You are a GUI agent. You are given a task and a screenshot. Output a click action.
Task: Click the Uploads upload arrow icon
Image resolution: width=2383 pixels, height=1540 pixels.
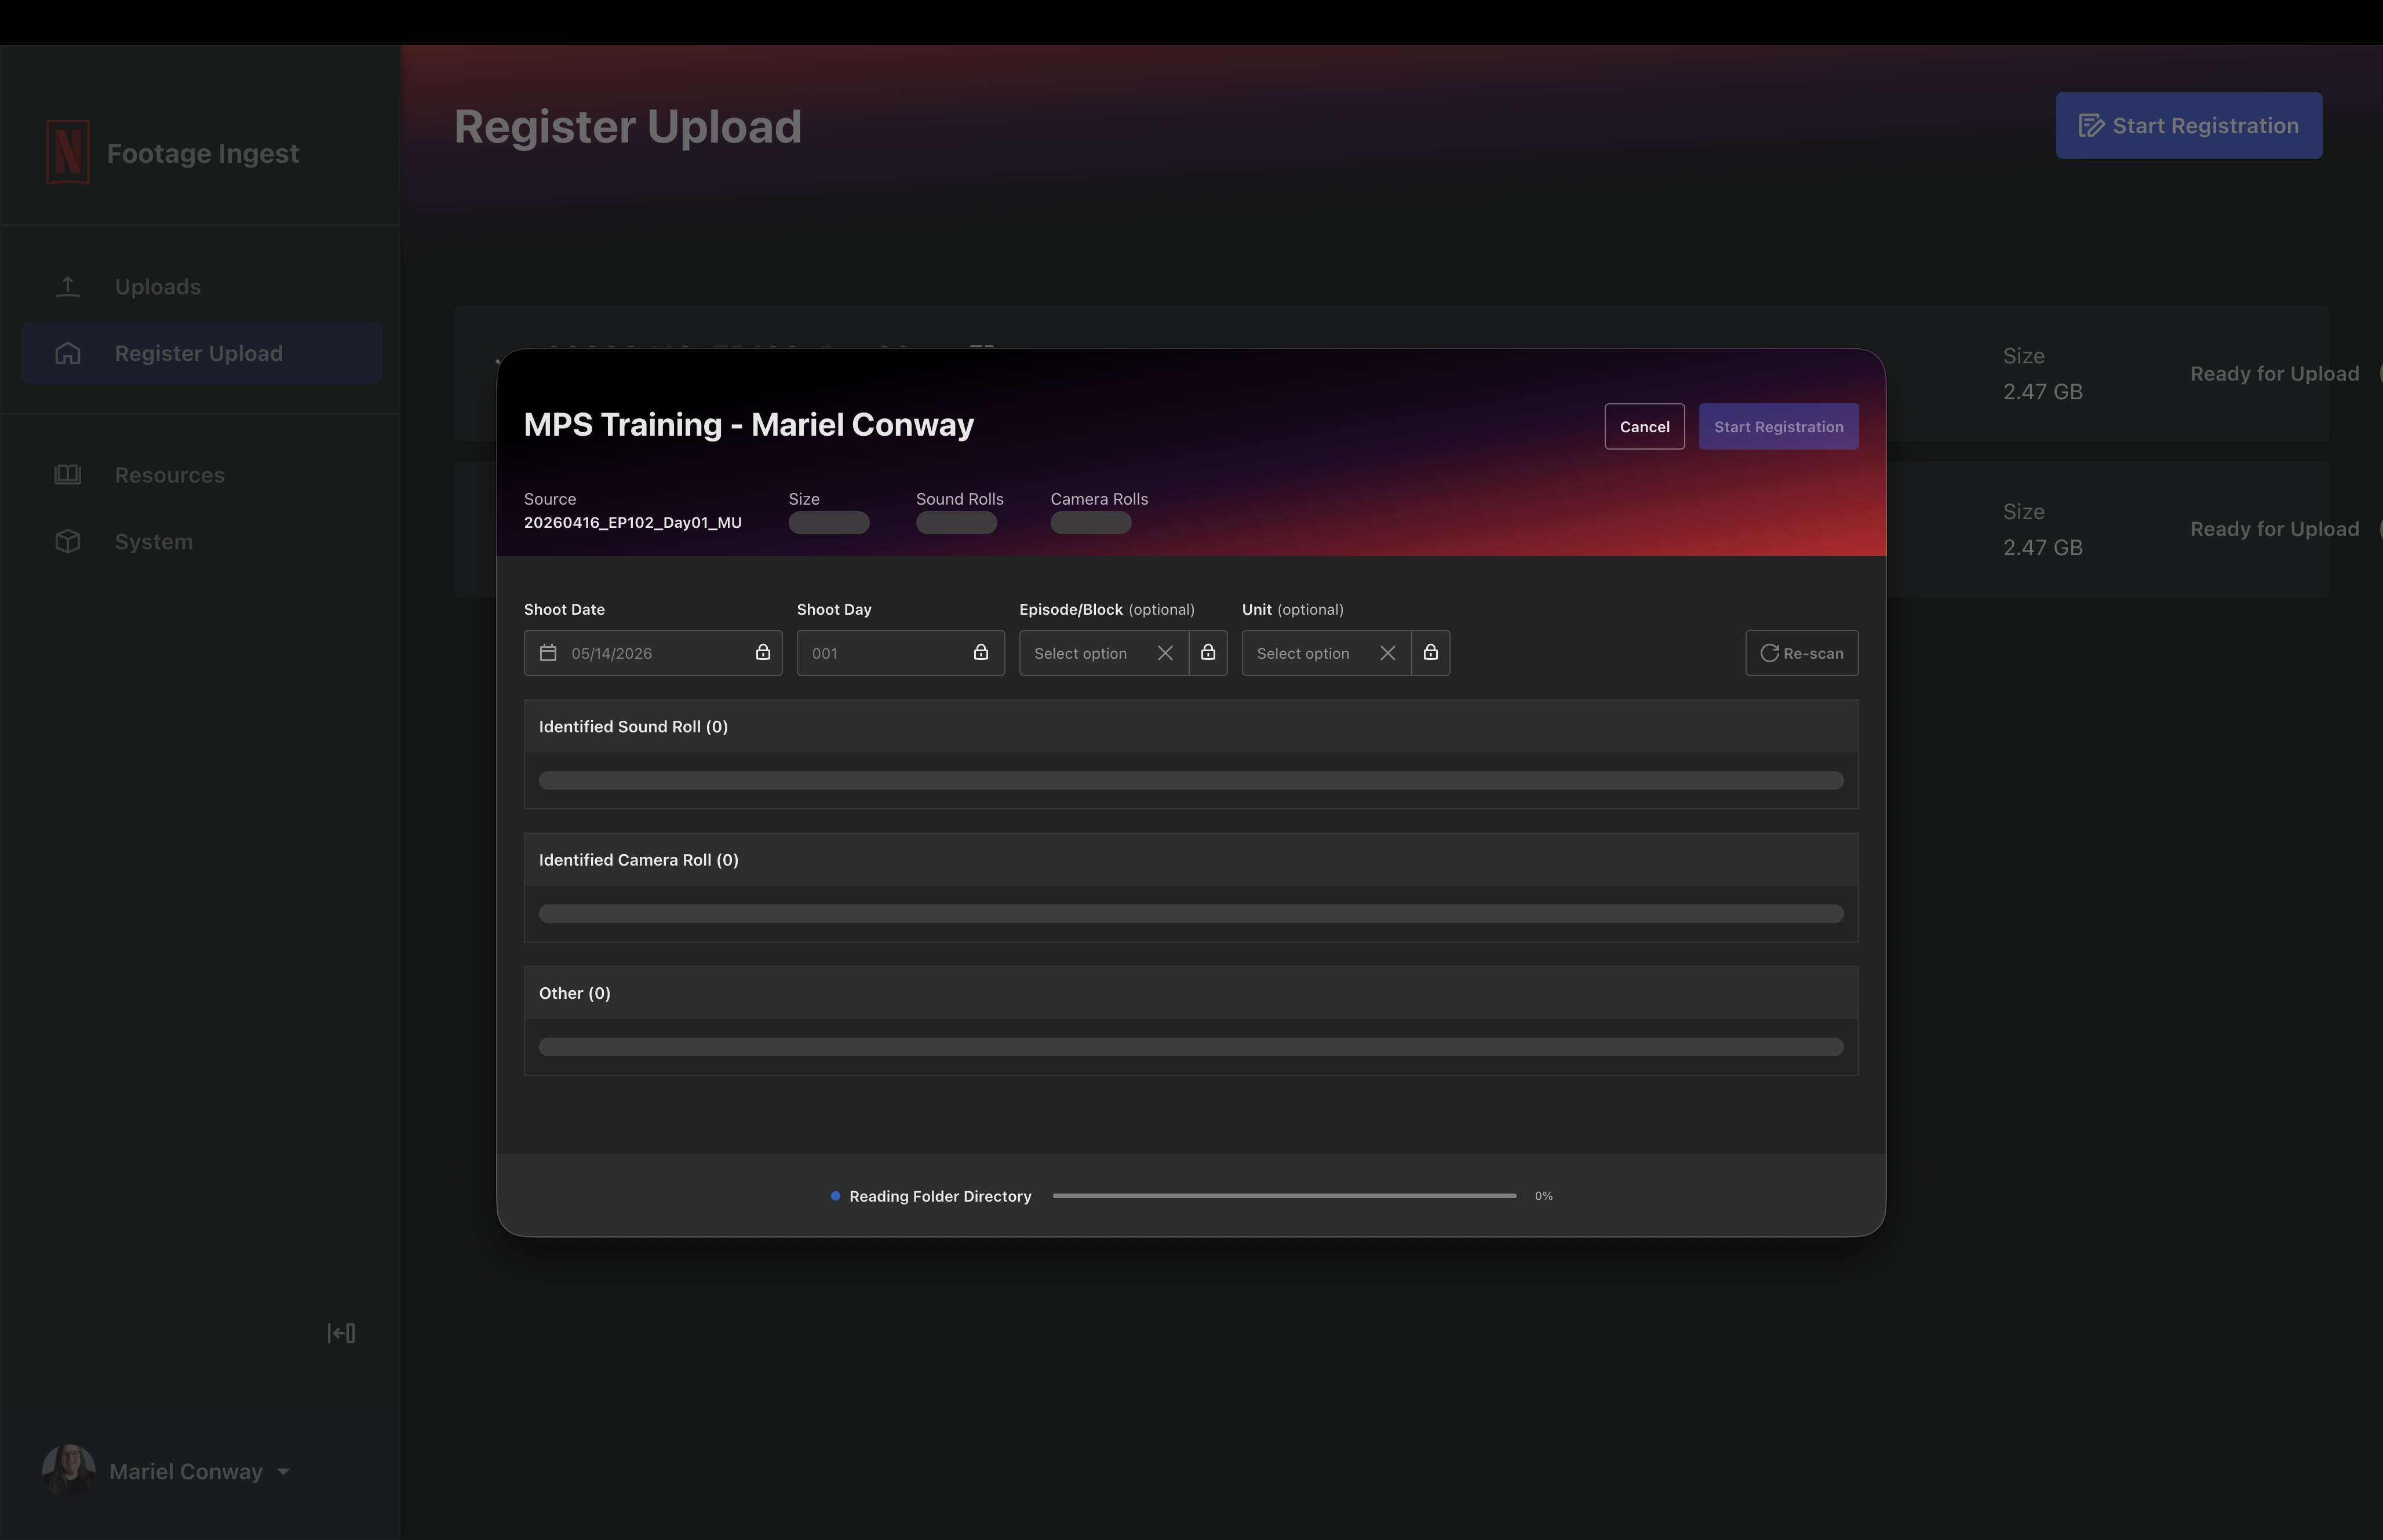coord(68,287)
